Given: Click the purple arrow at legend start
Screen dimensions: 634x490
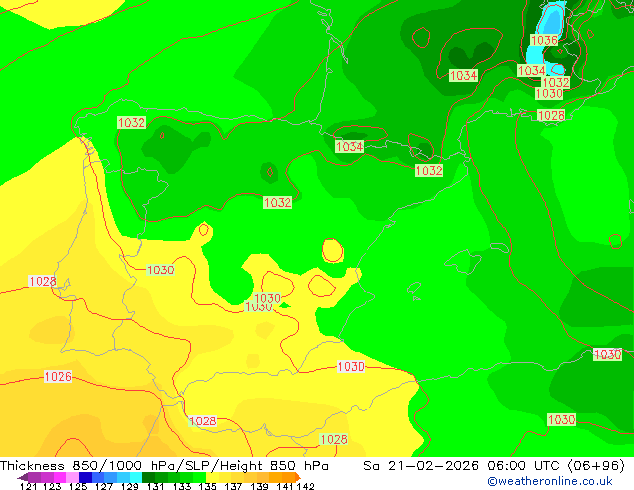Looking at the screenshot, I should tap(22, 477).
